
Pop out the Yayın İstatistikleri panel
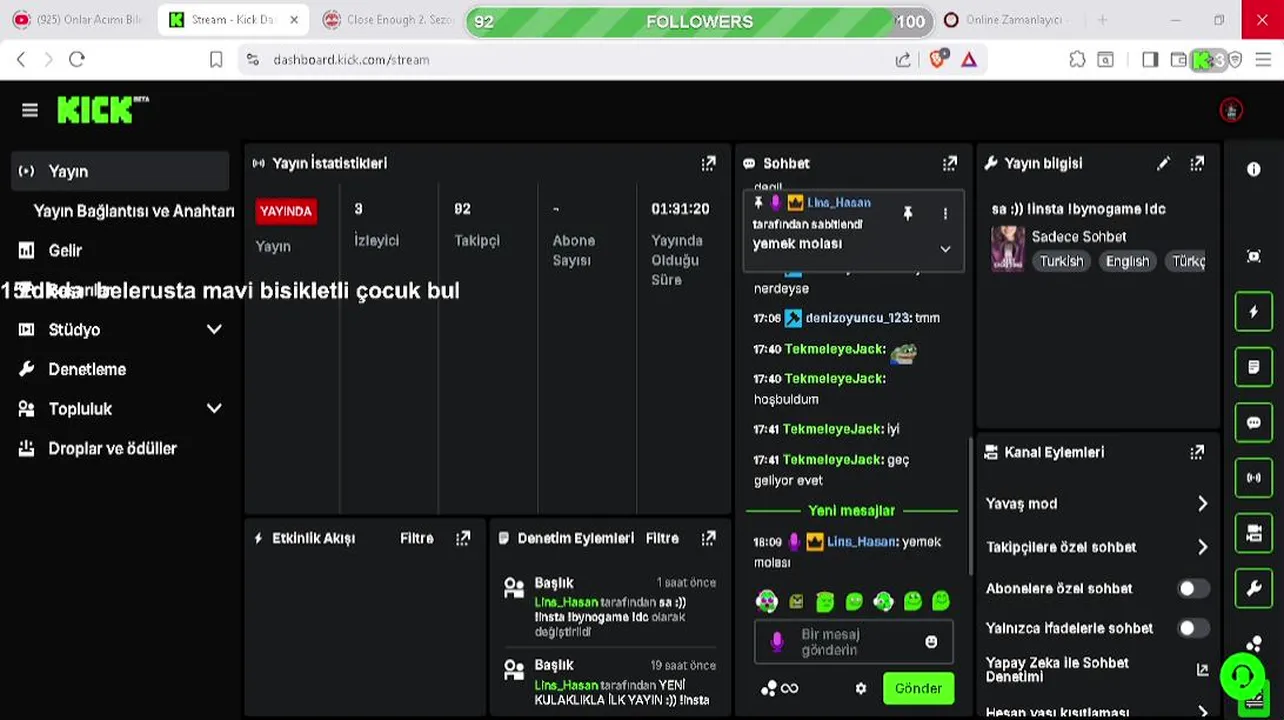(708, 163)
